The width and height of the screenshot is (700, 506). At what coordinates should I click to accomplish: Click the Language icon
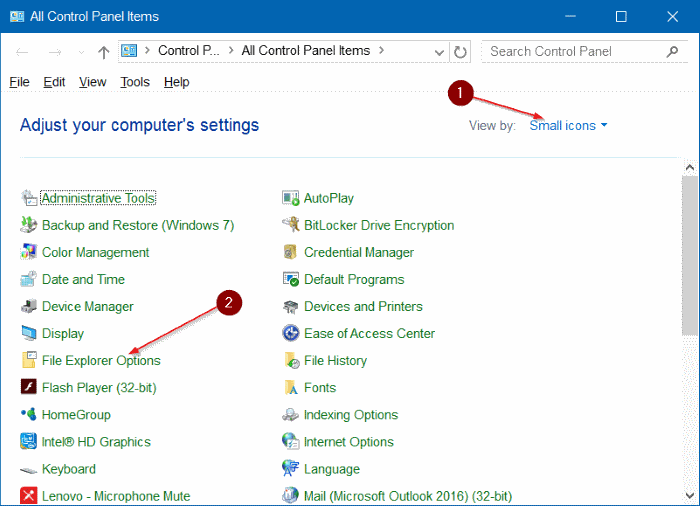(291, 468)
